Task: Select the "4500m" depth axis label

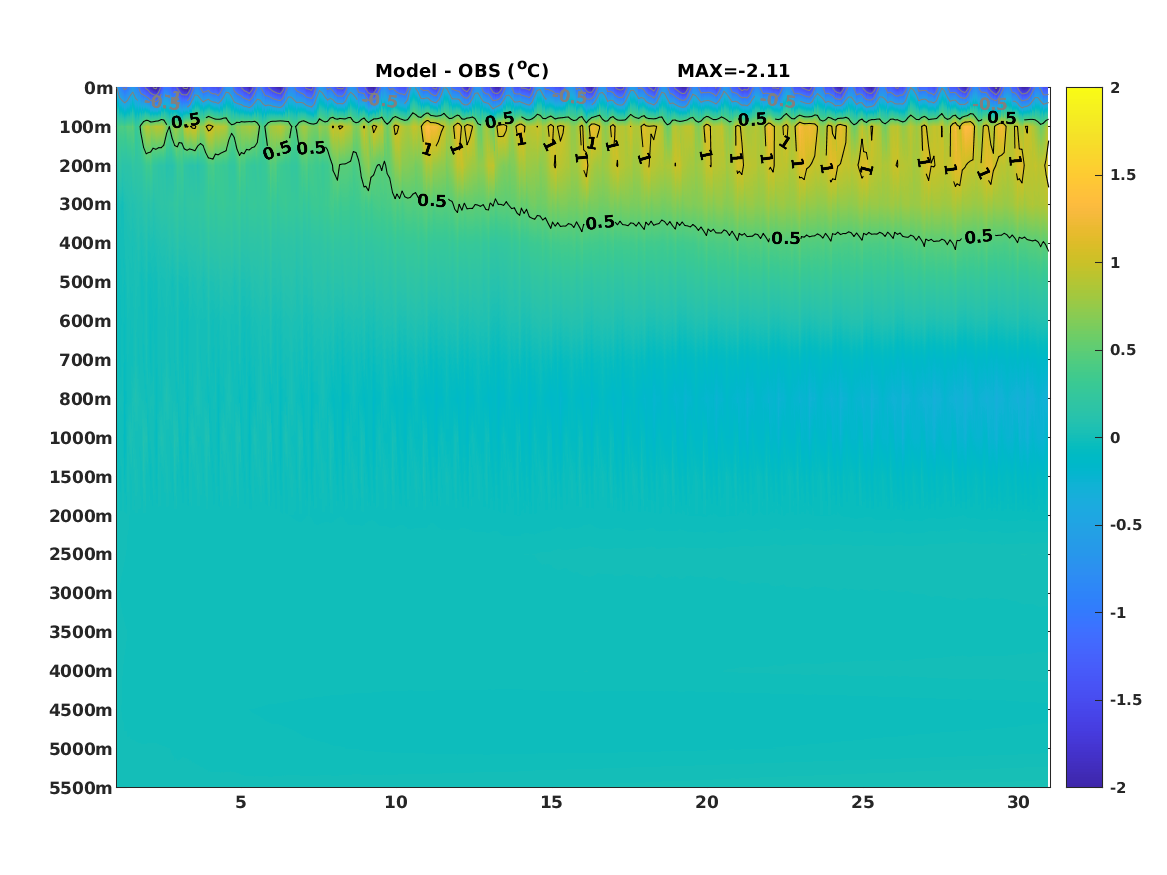Action: click(x=80, y=710)
